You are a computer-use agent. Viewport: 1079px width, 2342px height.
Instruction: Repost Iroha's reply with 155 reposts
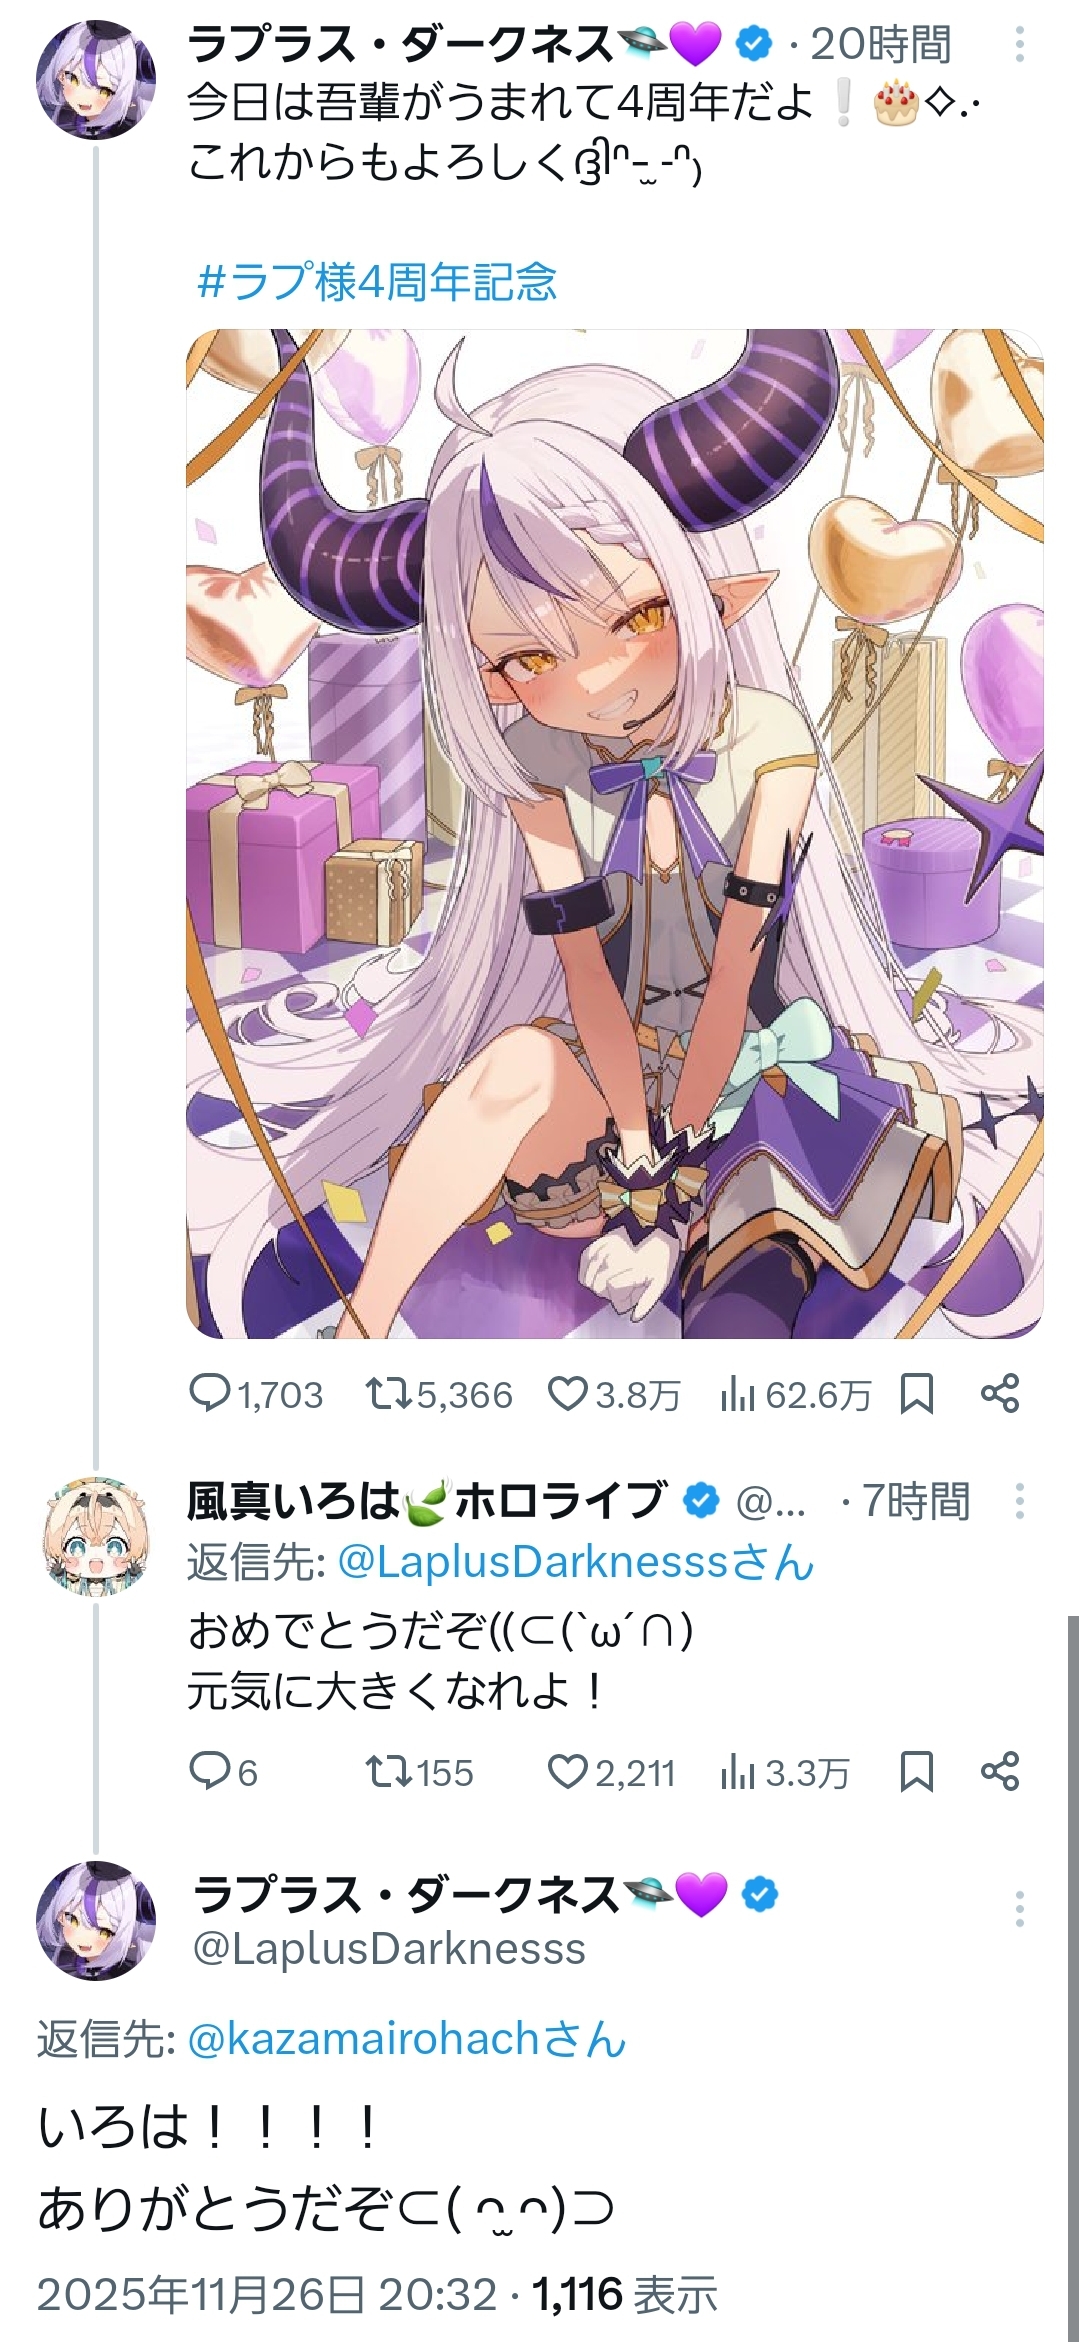pos(388,1771)
